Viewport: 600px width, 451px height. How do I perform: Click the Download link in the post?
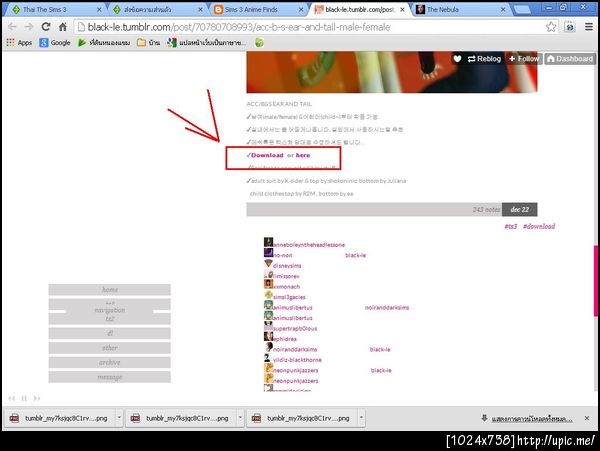(267, 155)
